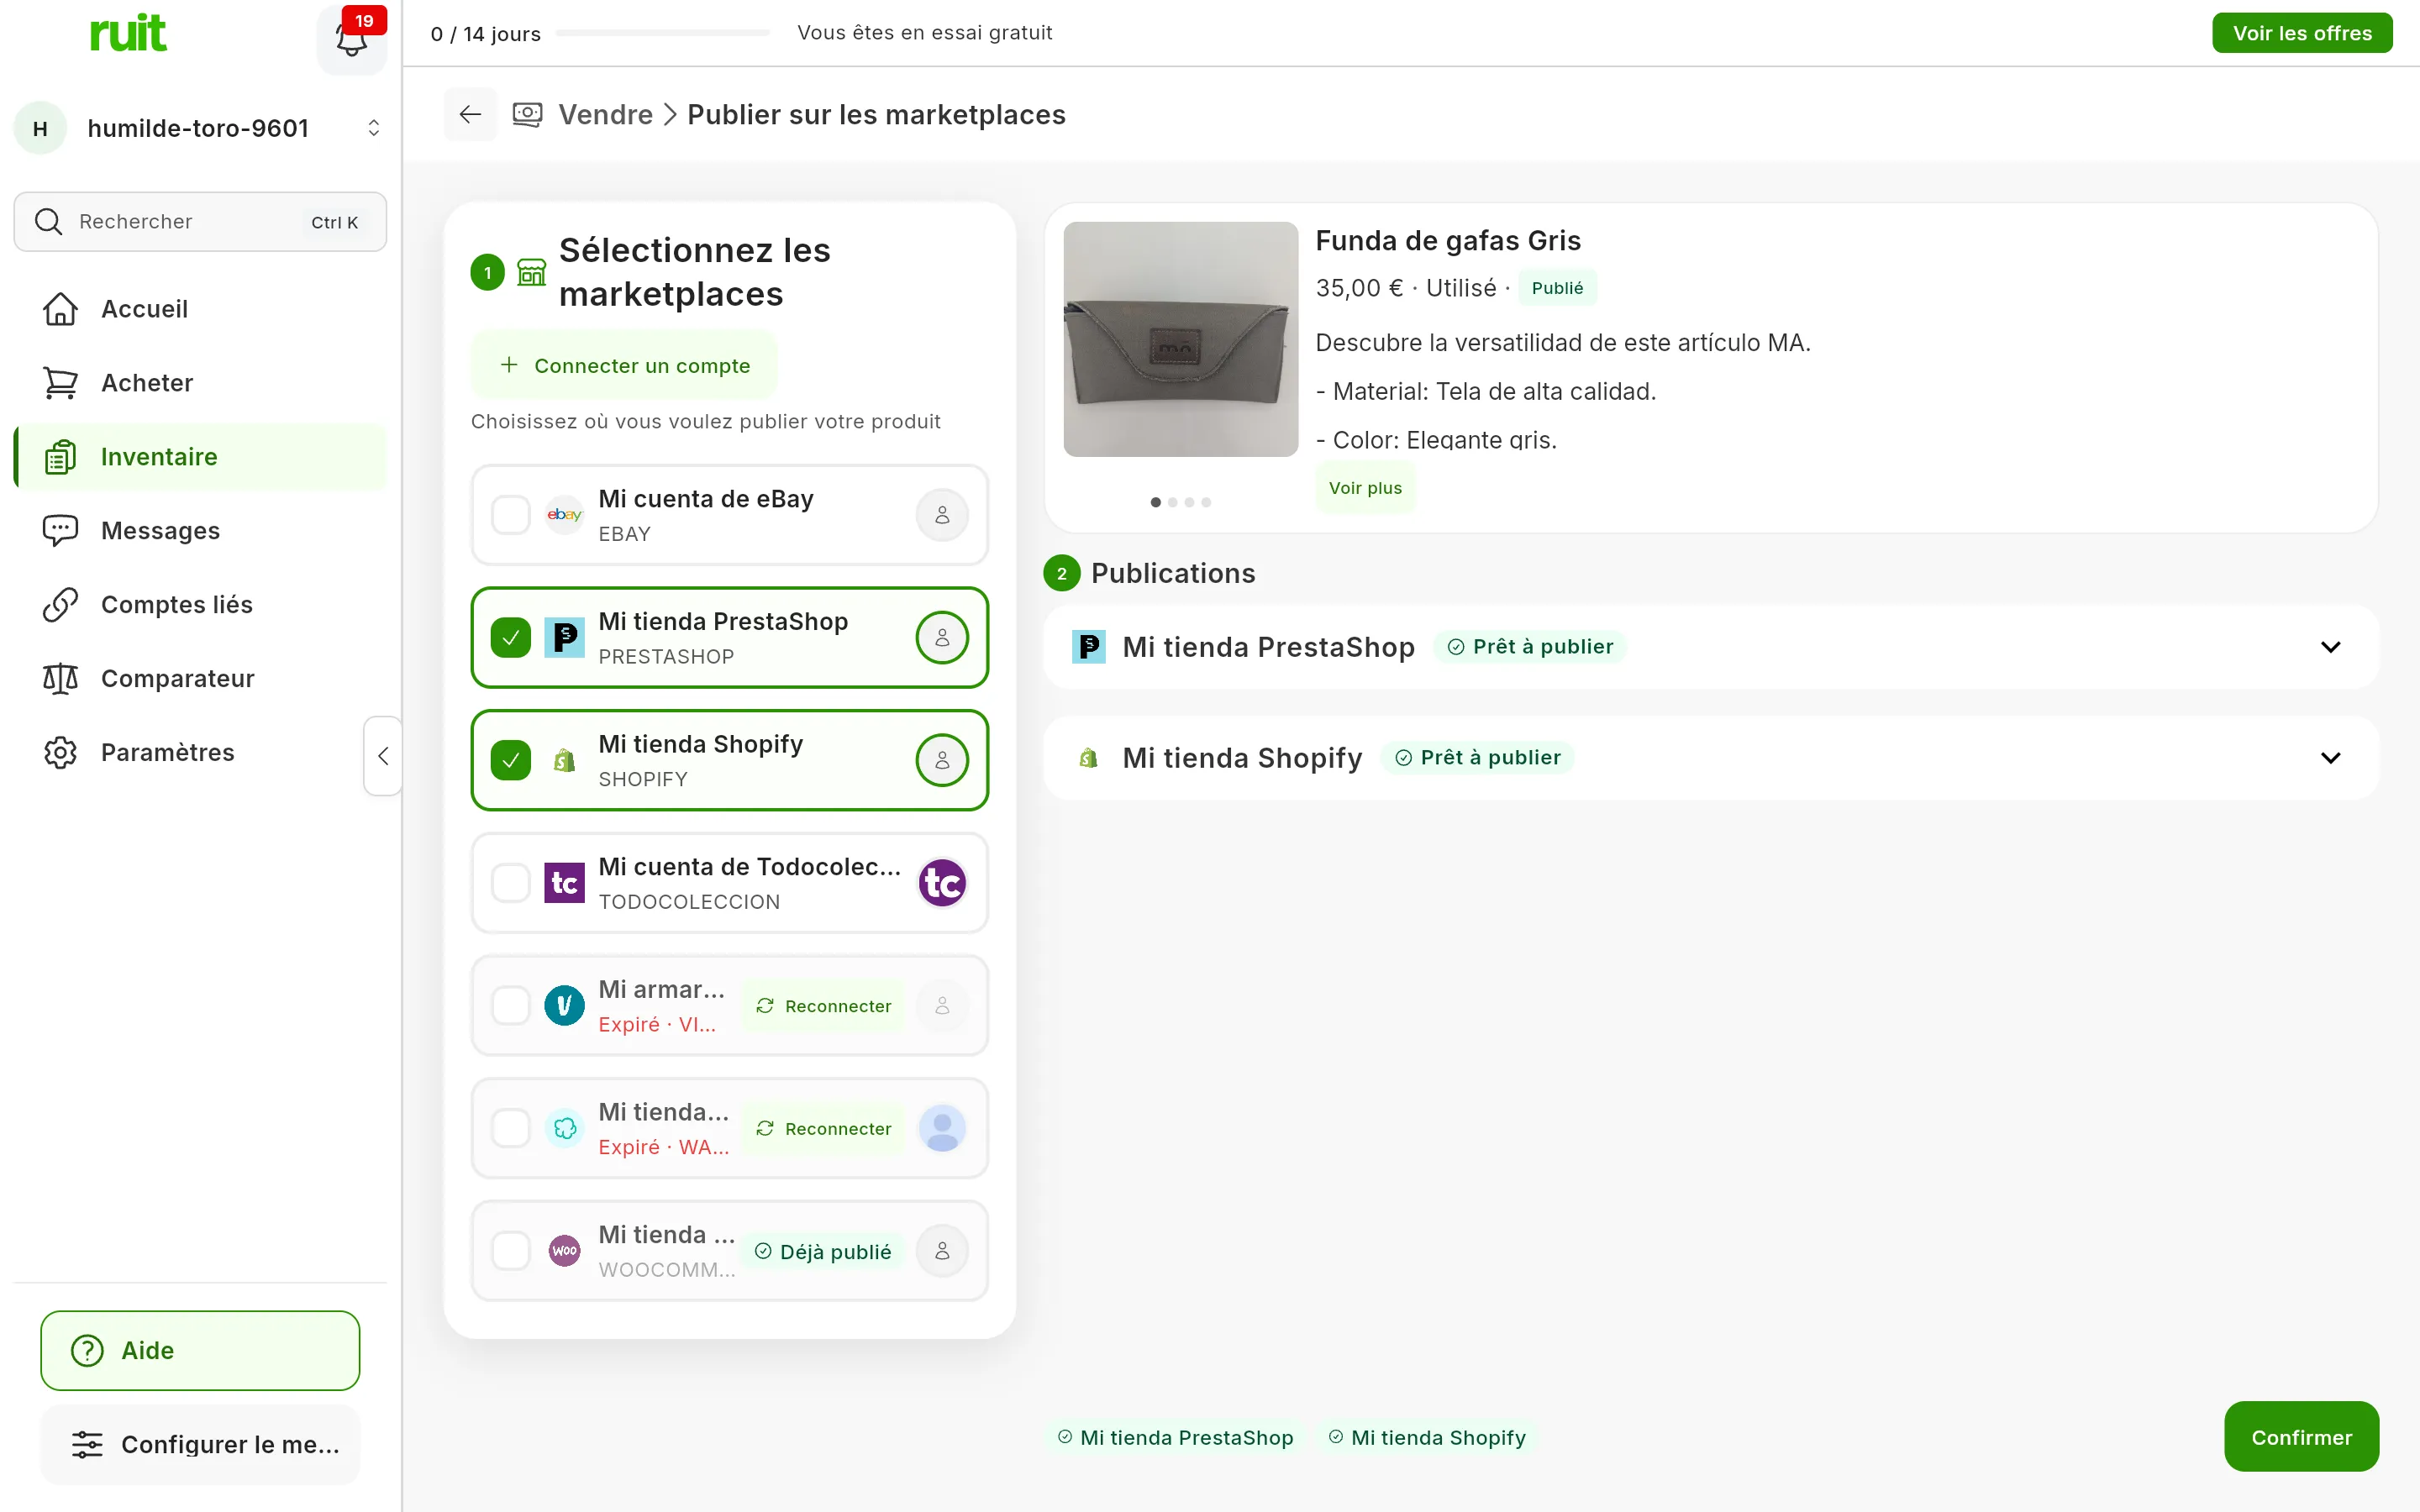Click the H account avatar
The image size is (2420, 1512).
click(x=40, y=128)
